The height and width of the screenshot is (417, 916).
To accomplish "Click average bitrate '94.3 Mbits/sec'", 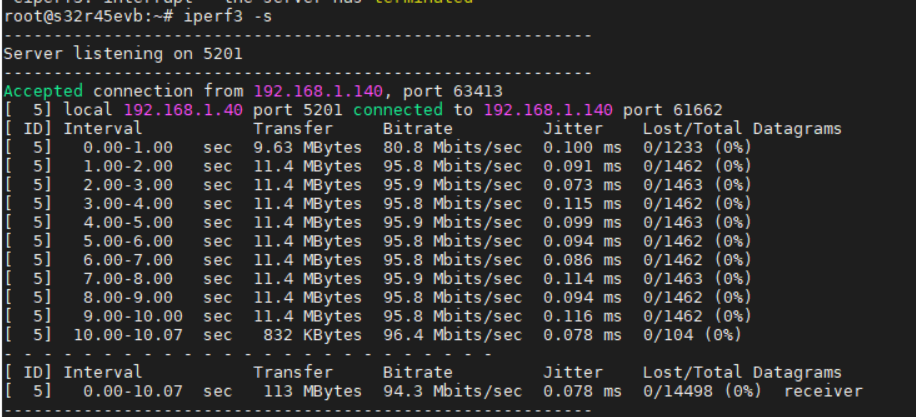I will [x=453, y=391].
